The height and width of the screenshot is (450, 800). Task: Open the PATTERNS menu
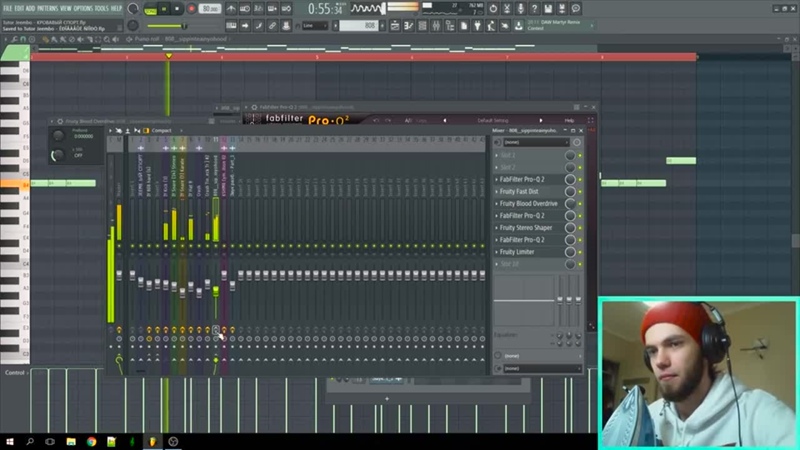click(x=47, y=8)
